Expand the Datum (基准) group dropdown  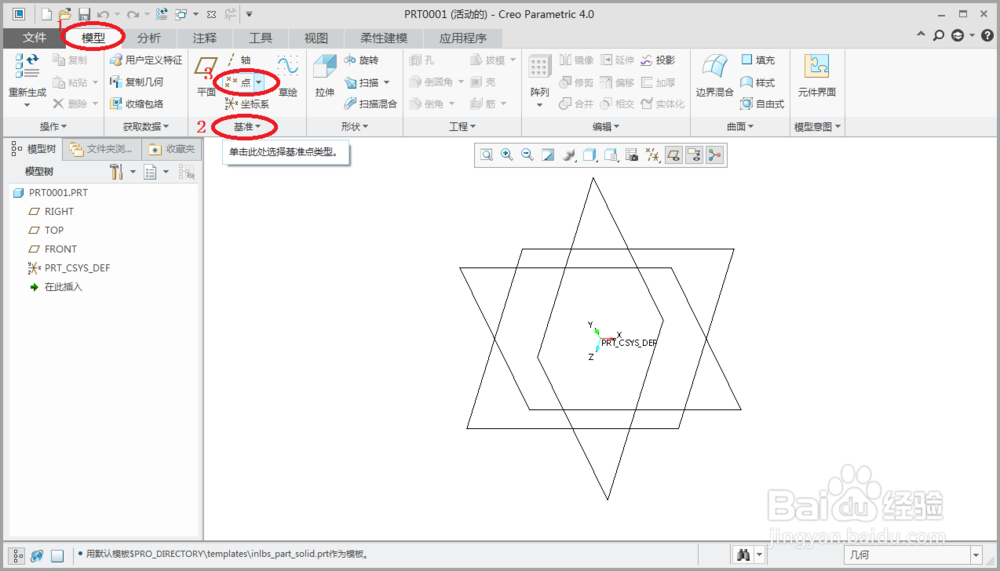[247, 127]
